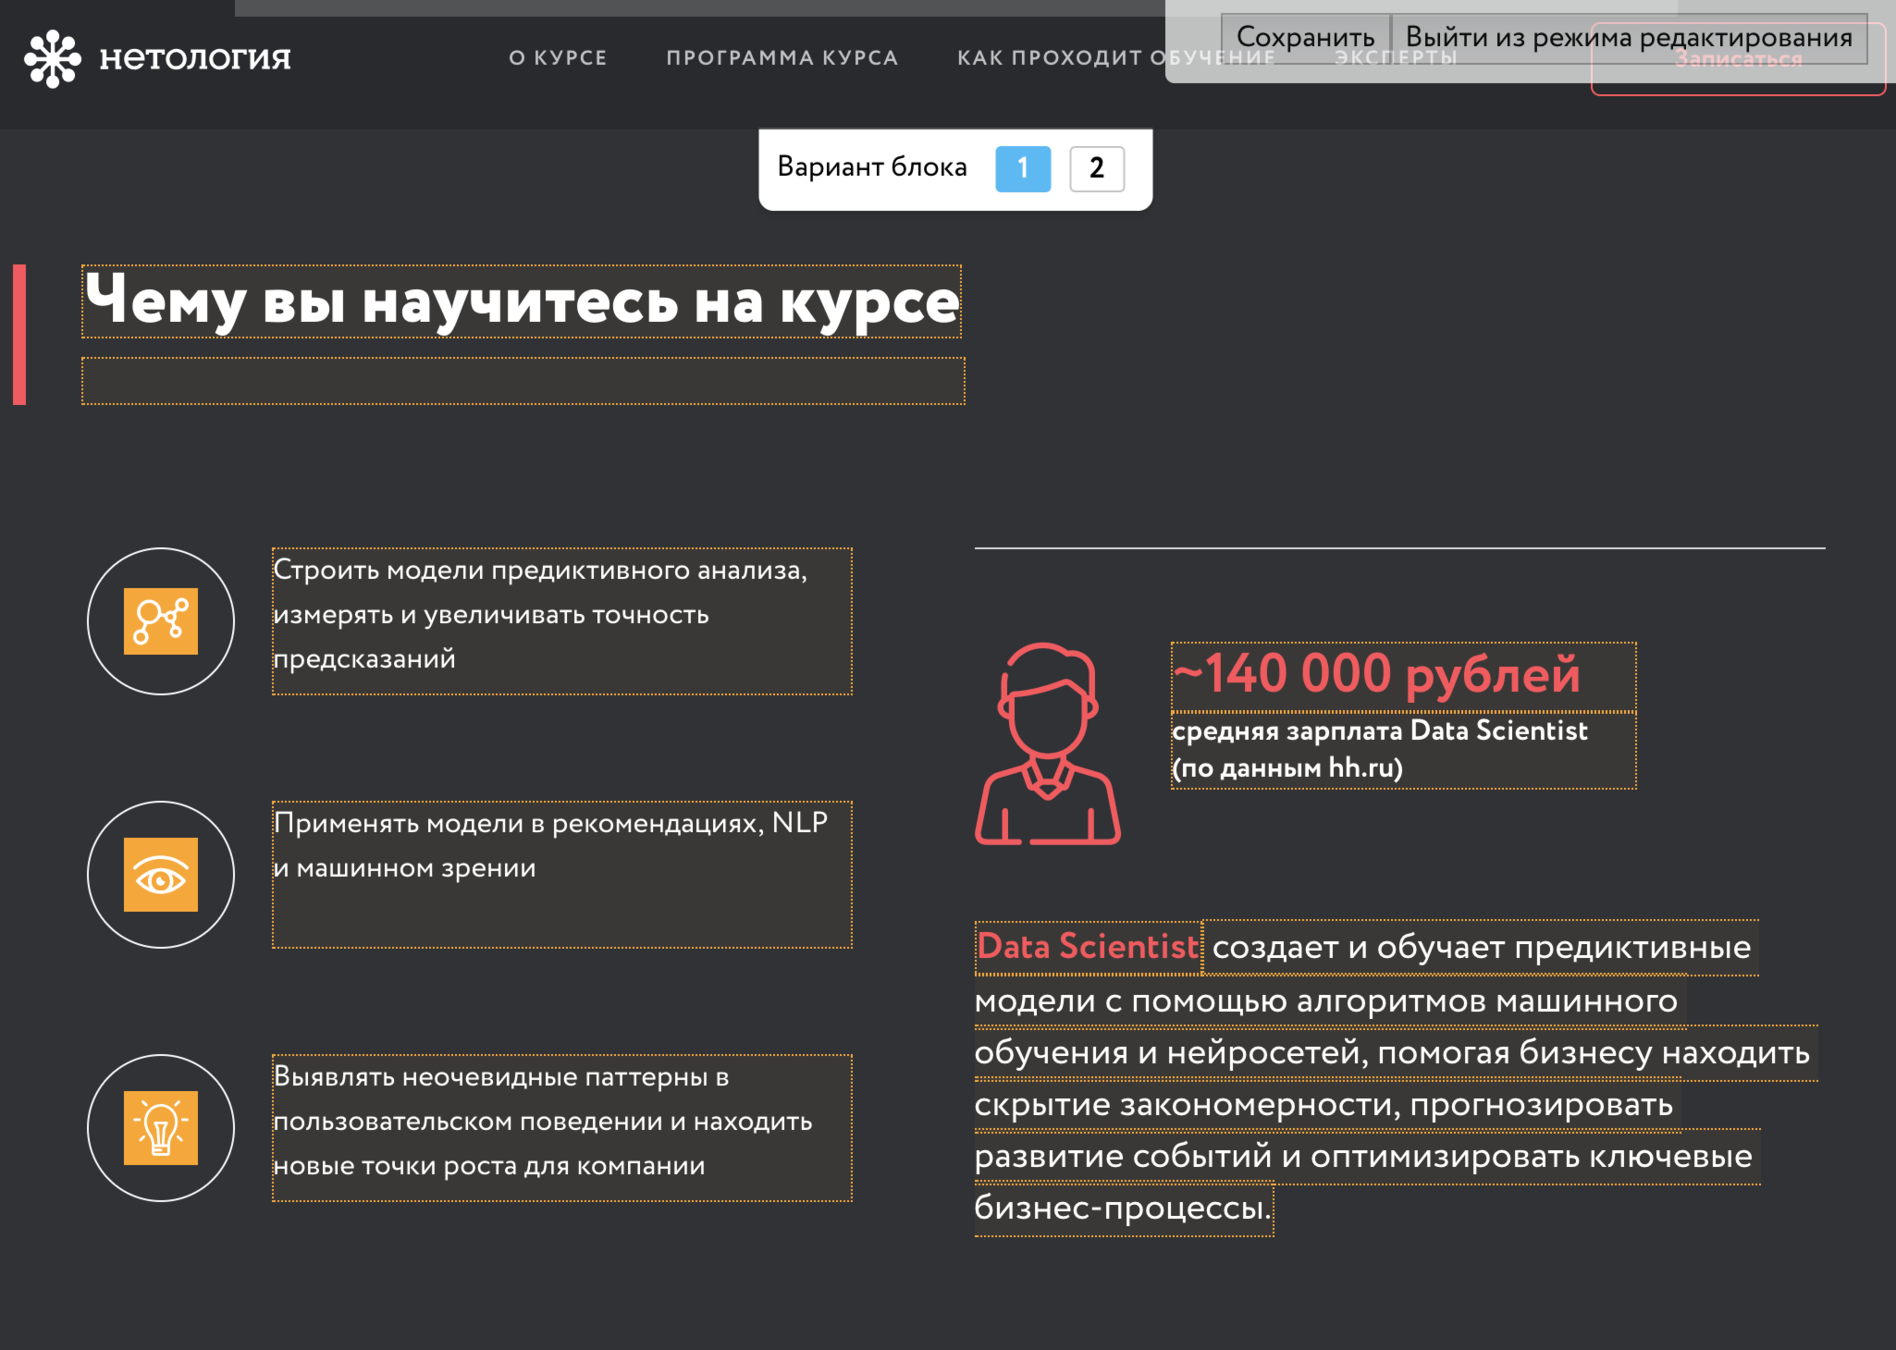Edit the heading Чему вы научитесь на курсе
The width and height of the screenshot is (1896, 1350).
pyautogui.click(x=521, y=302)
